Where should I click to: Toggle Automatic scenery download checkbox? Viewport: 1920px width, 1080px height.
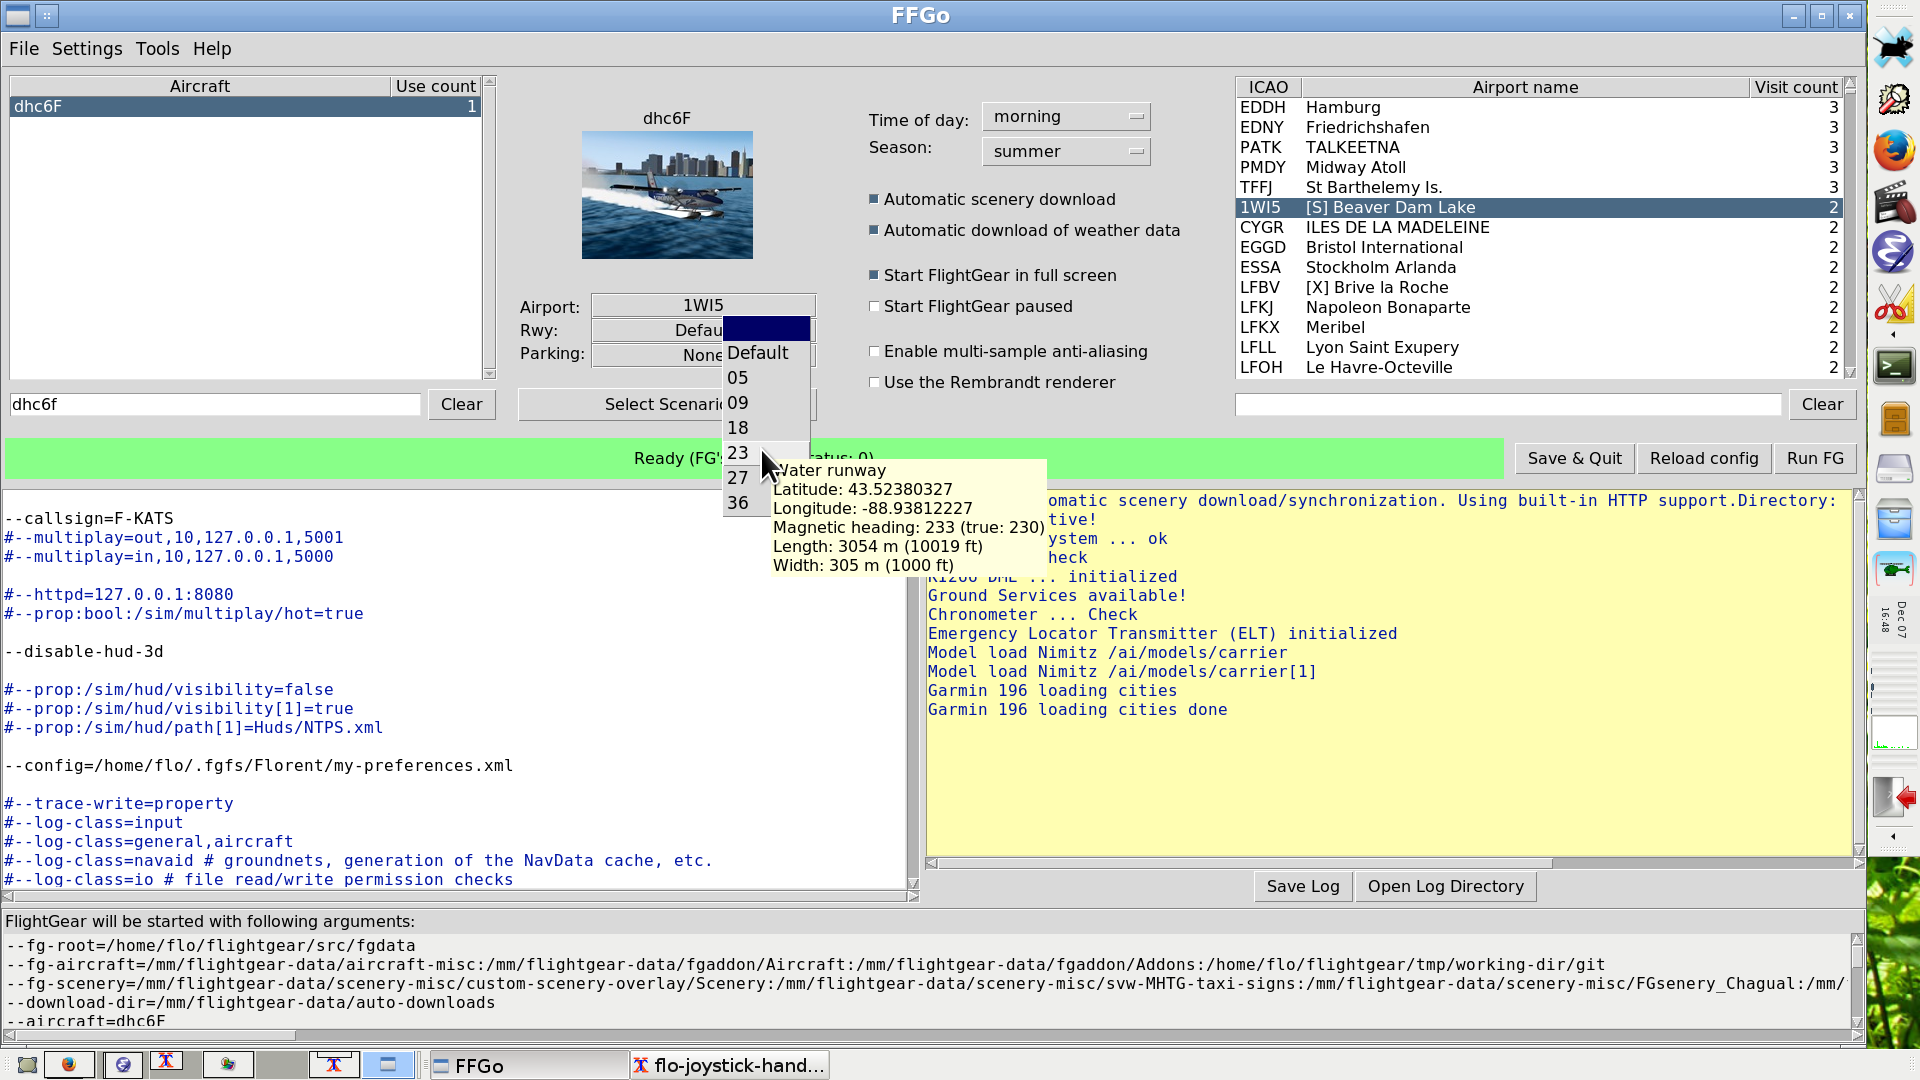click(x=874, y=199)
